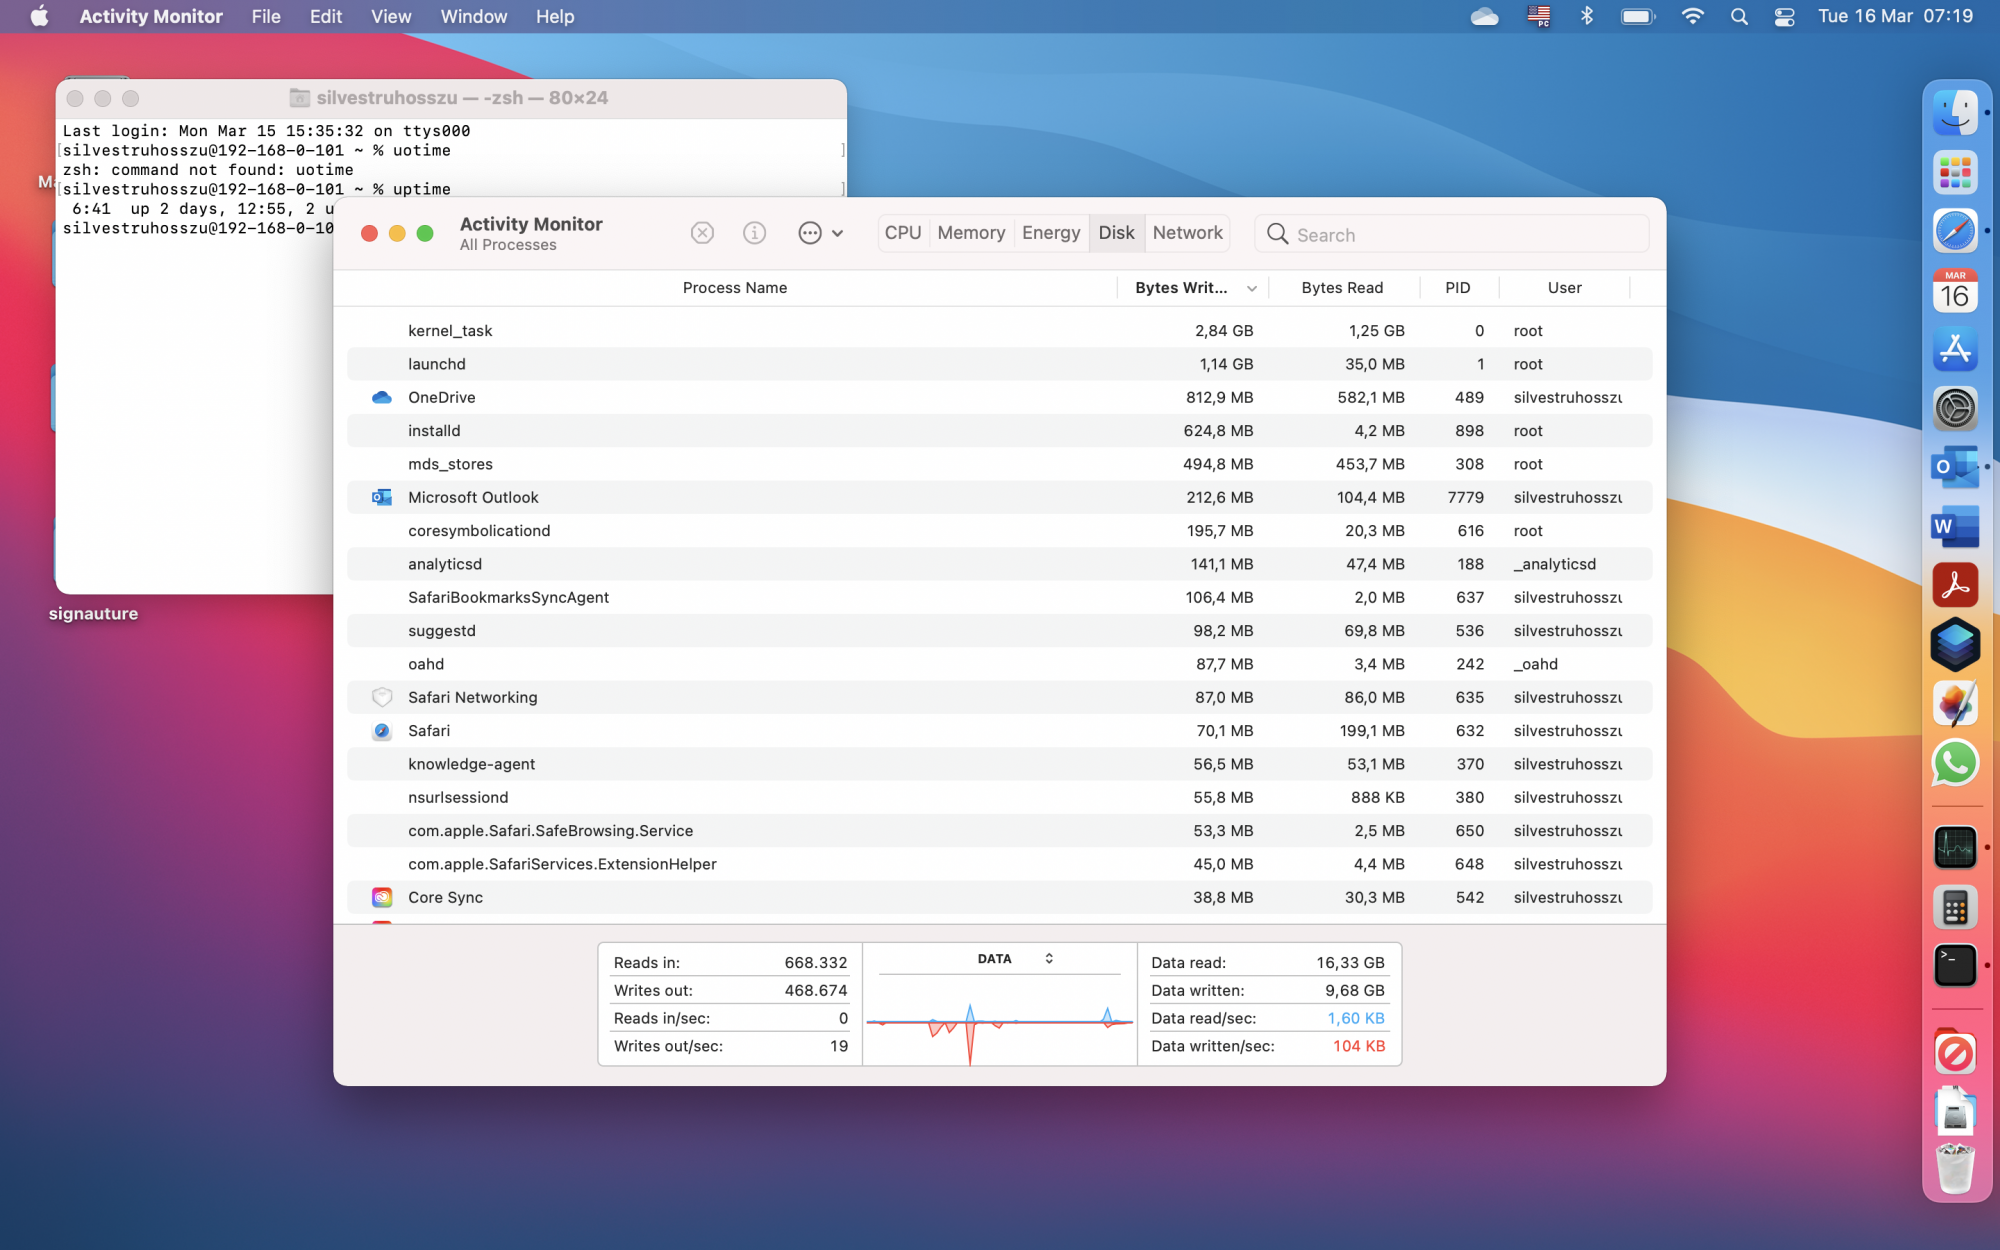Select the Microsoft Outlook process row

(x=472, y=497)
